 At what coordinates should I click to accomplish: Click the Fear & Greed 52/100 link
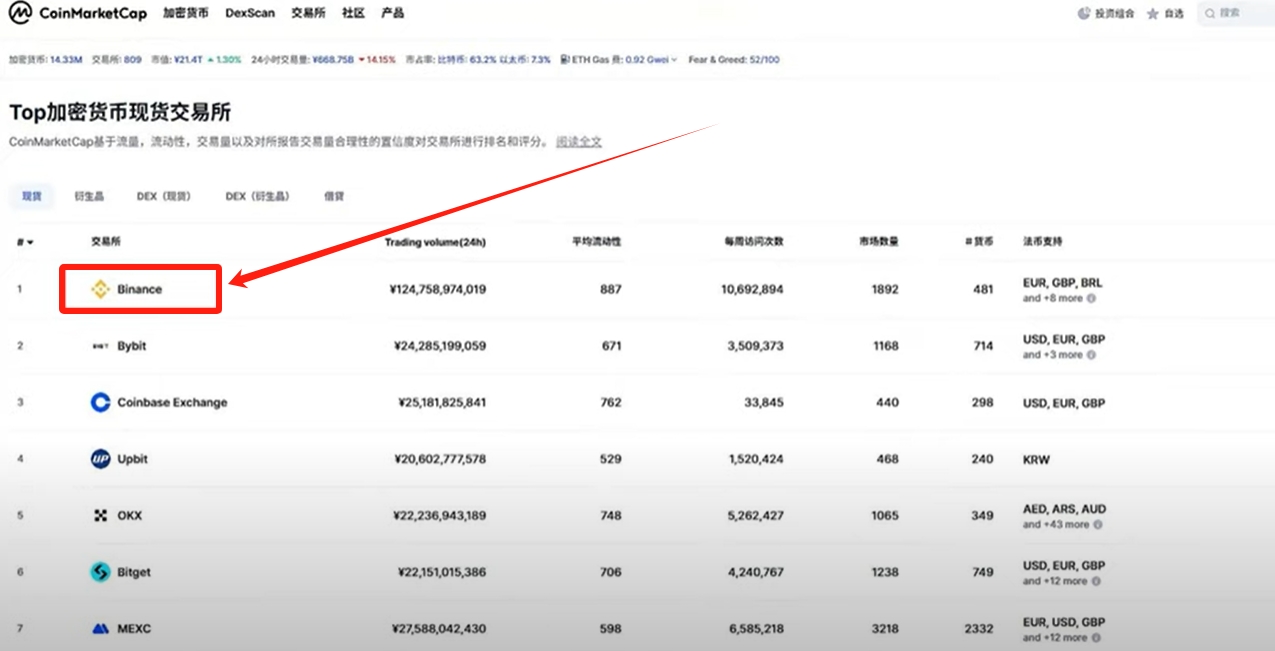click(x=735, y=60)
